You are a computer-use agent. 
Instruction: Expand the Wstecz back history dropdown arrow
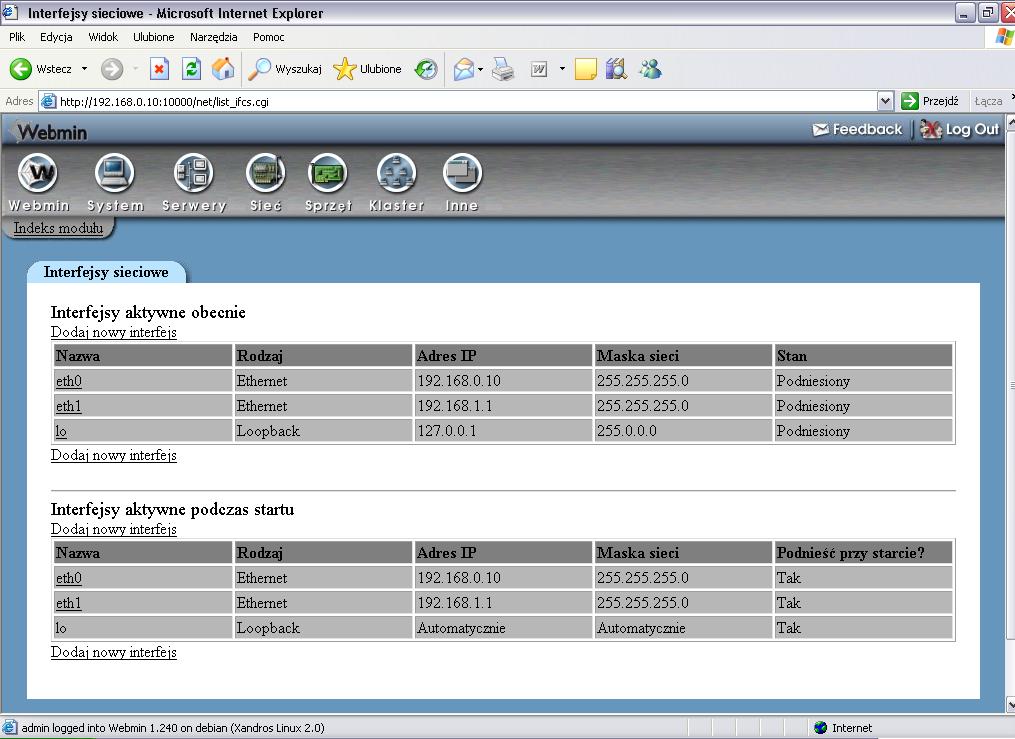tap(84, 69)
